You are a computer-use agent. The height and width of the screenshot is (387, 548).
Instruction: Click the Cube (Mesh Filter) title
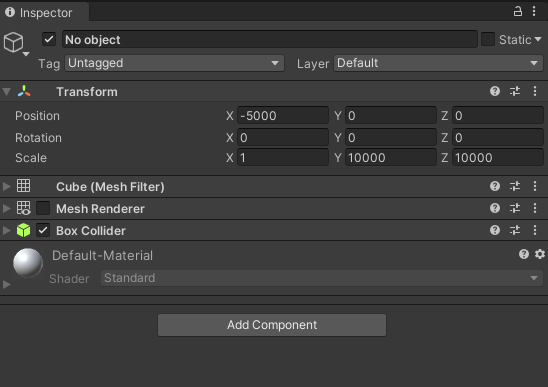(110, 187)
